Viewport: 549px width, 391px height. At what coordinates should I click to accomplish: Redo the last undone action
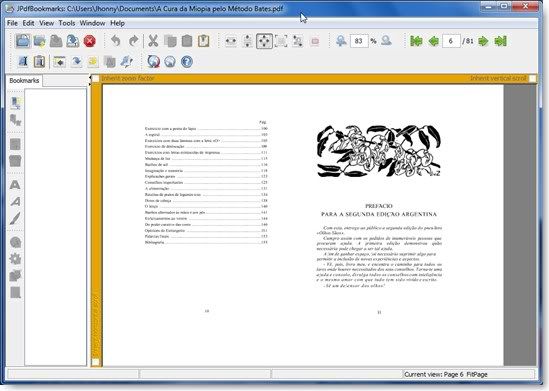coord(133,41)
